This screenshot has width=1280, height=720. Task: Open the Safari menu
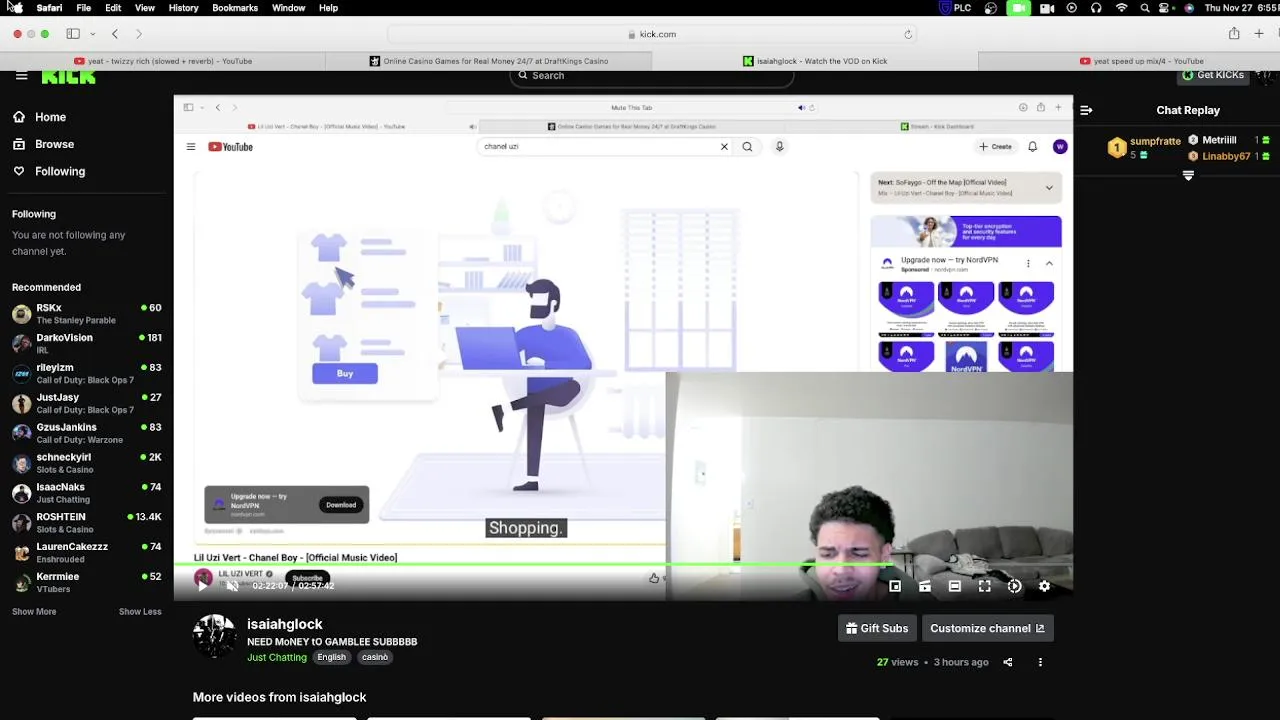(49, 8)
